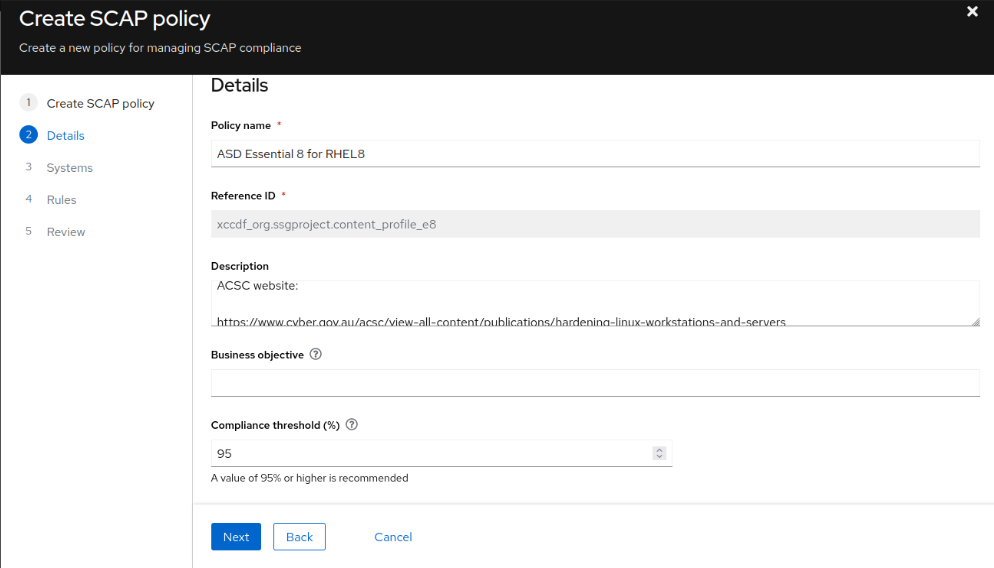Jump to Review wizard step

point(66,232)
